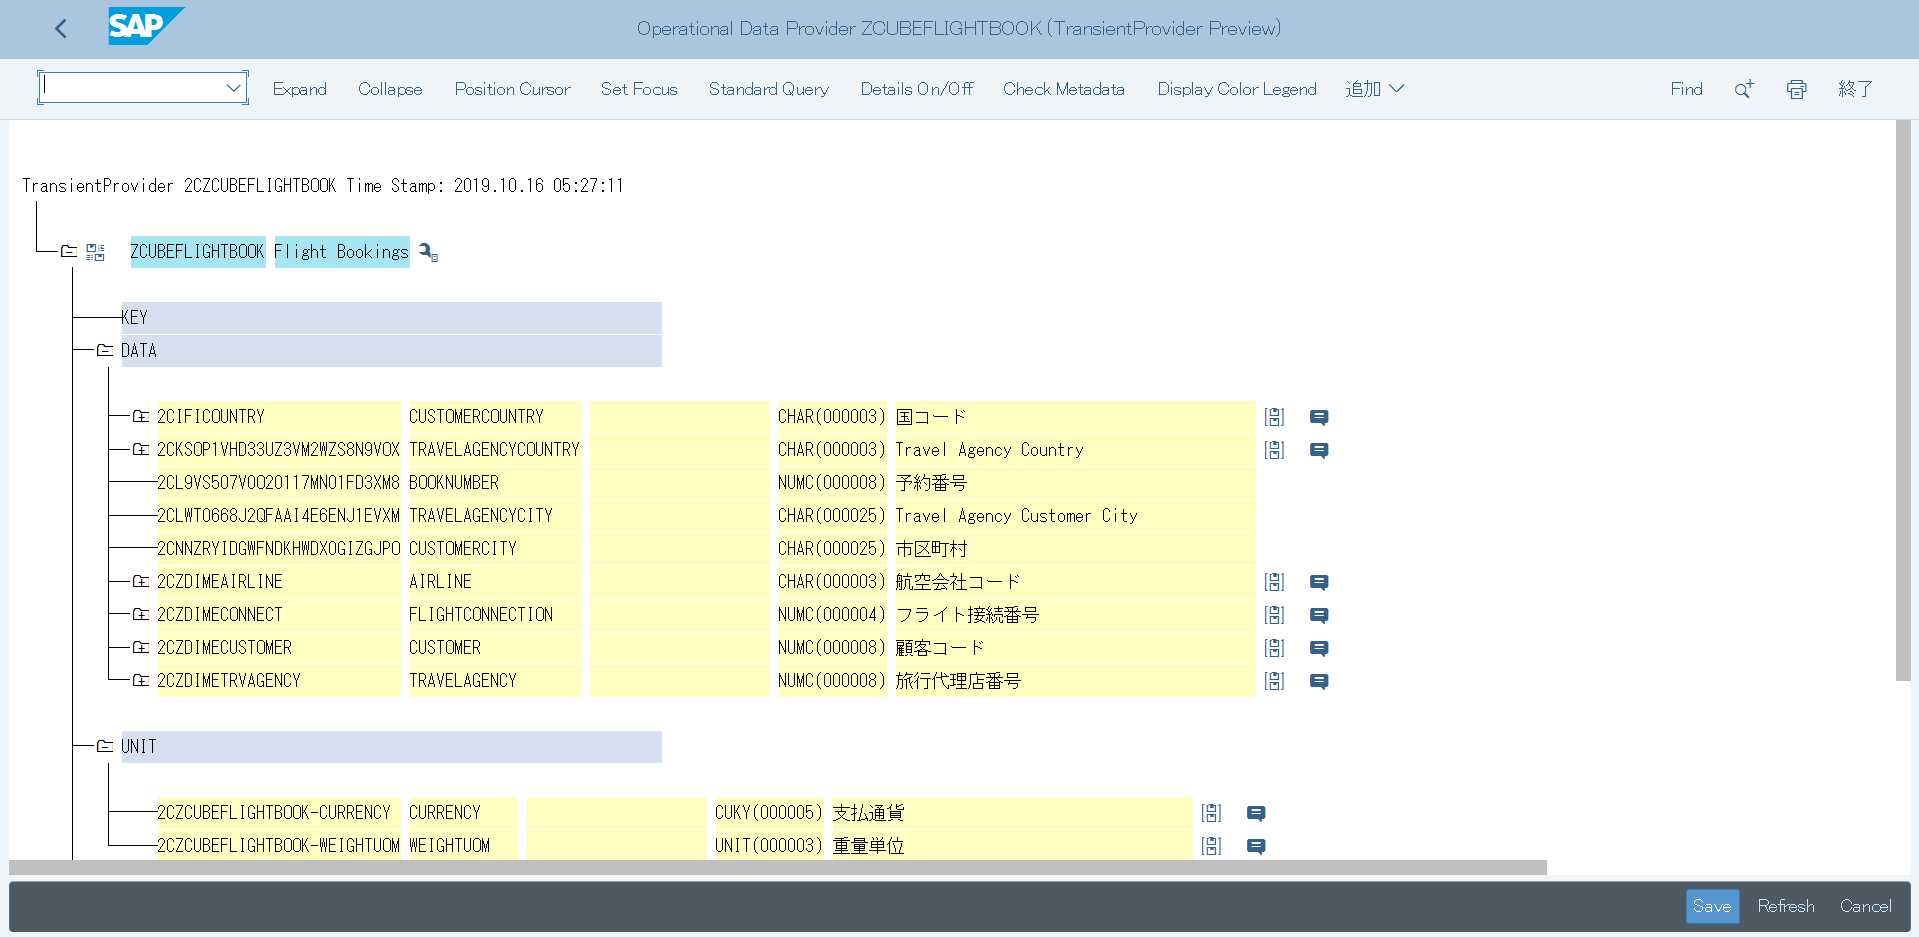Image resolution: width=1919 pixels, height=937 pixels.
Task: Collapse the UNIT folder node
Action: pyautogui.click(x=104, y=746)
